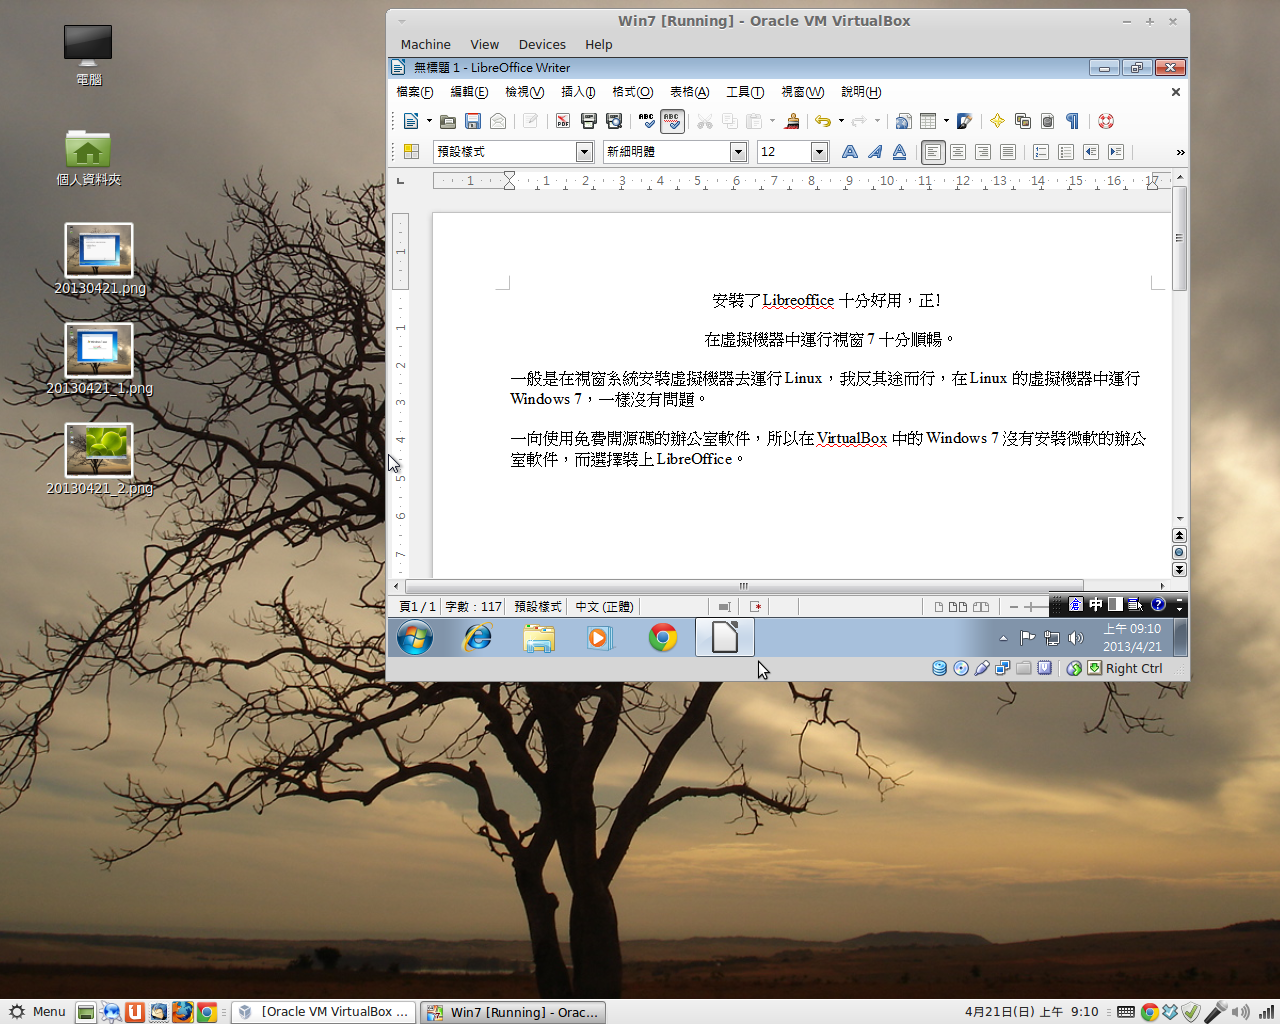Image resolution: width=1280 pixels, height=1024 pixels.
Task: Expand formatting toolbar overflow chevron
Action: (x=1180, y=152)
